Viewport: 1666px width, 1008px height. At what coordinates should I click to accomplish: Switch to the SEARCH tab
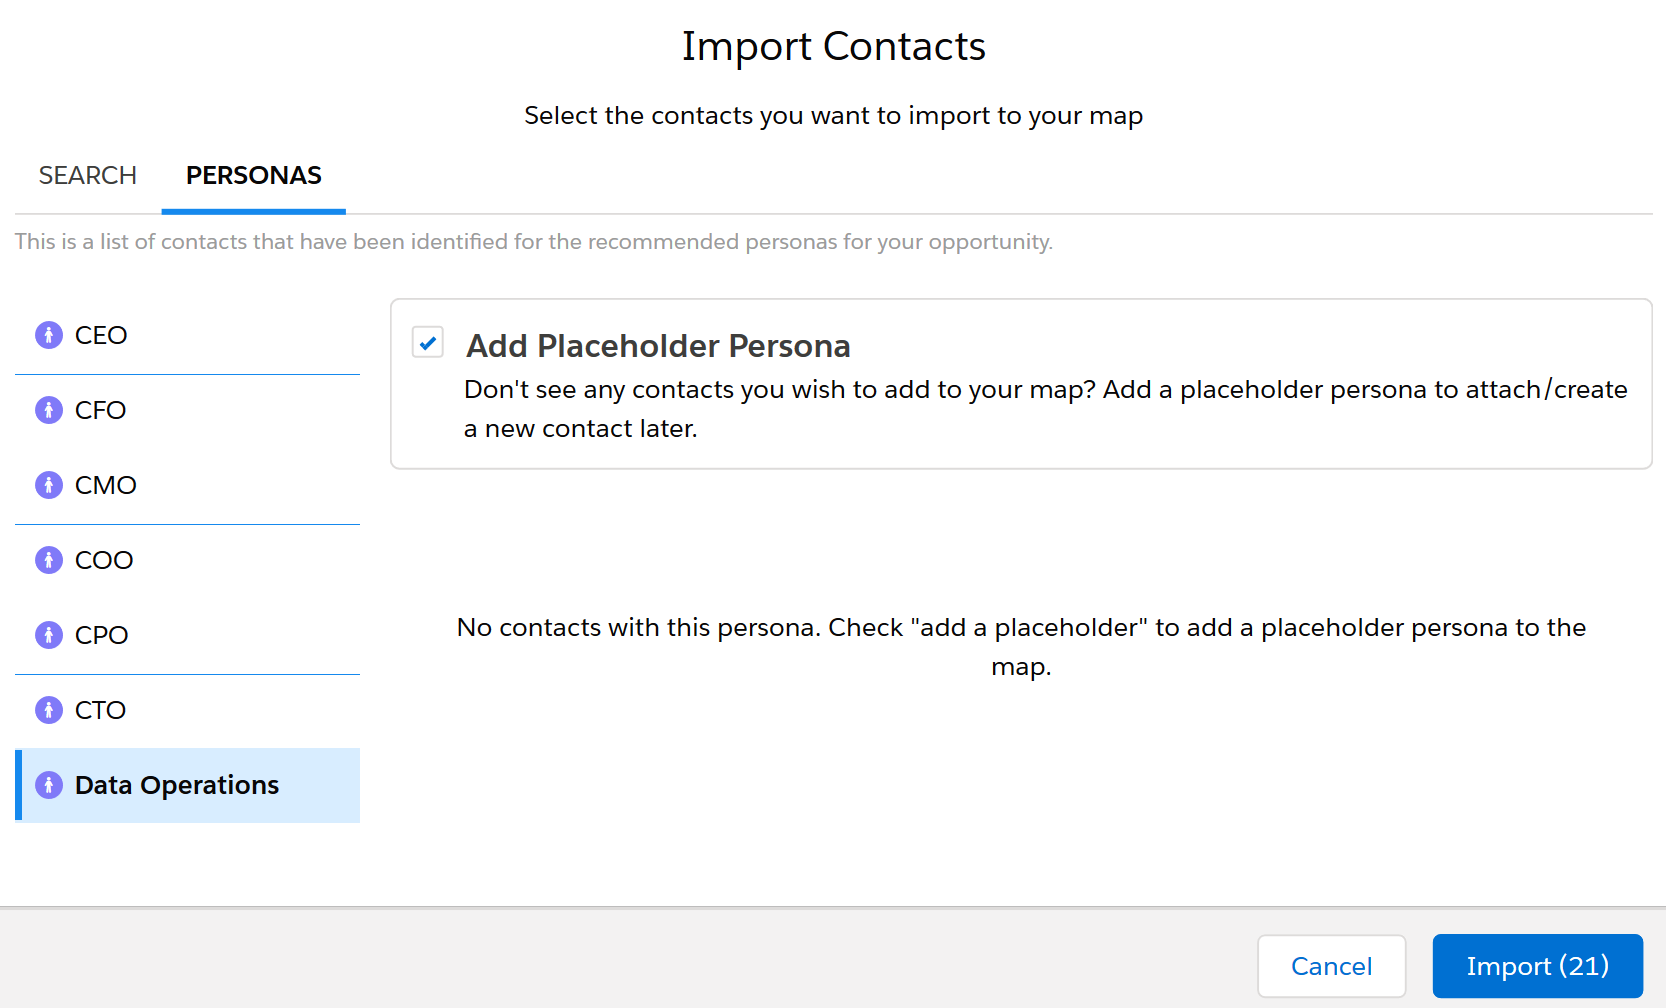(88, 176)
